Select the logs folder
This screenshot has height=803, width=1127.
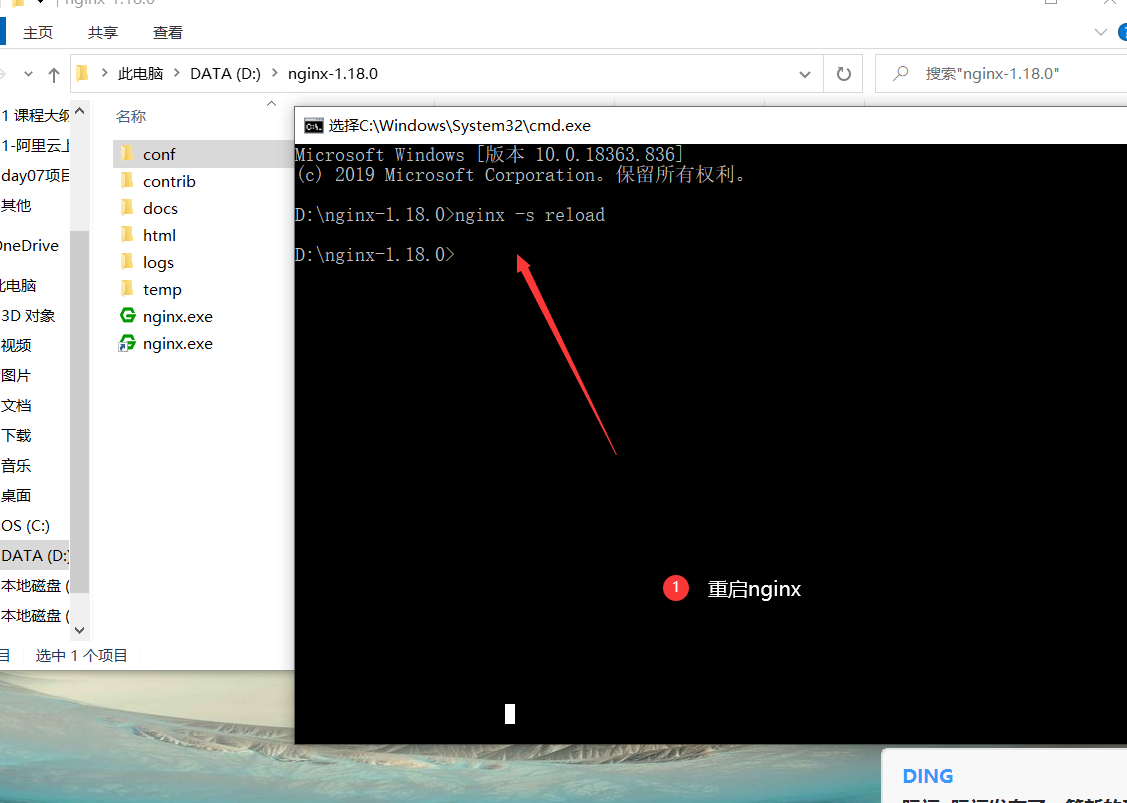point(158,262)
